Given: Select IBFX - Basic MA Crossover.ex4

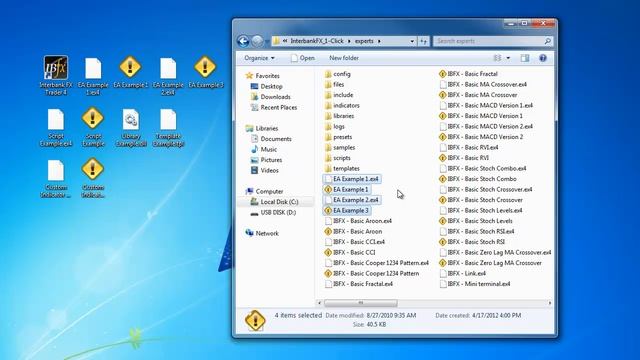Looking at the screenshot, I should click(482, 84).
